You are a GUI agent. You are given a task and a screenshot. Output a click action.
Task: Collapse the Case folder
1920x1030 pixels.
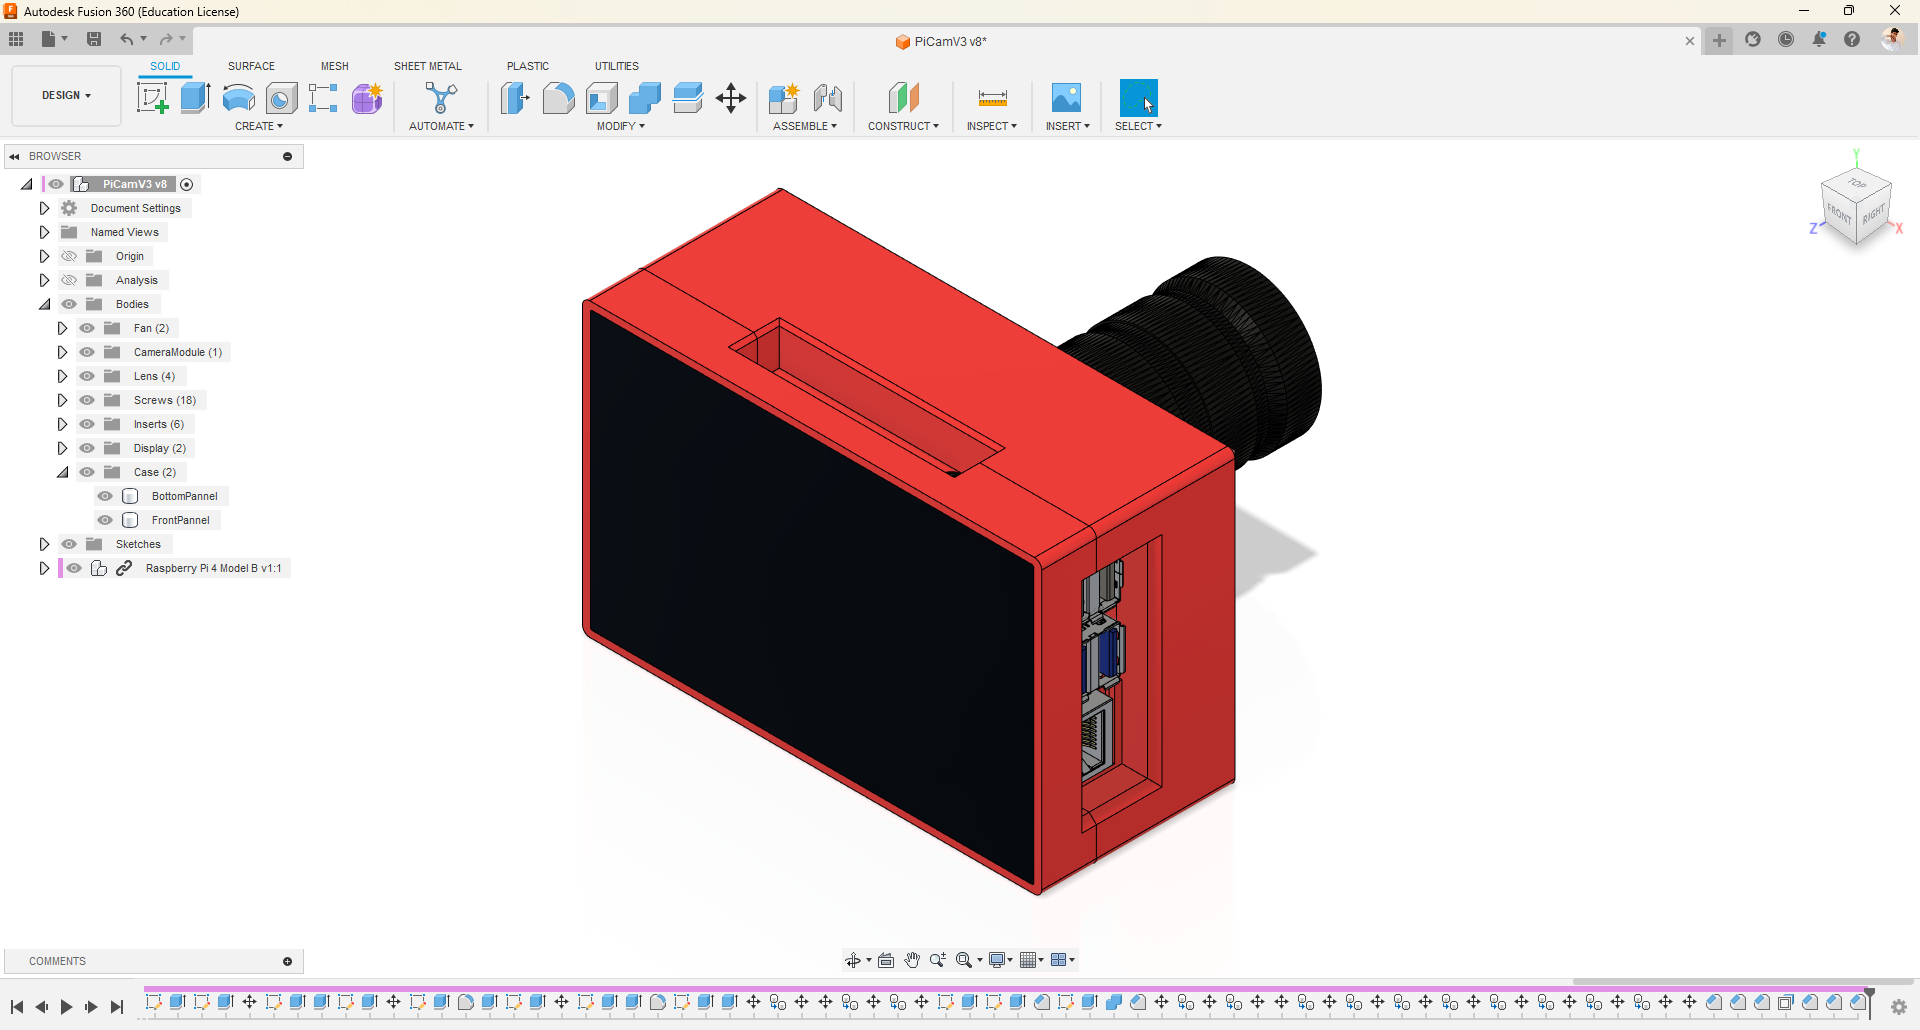point(62,472)
